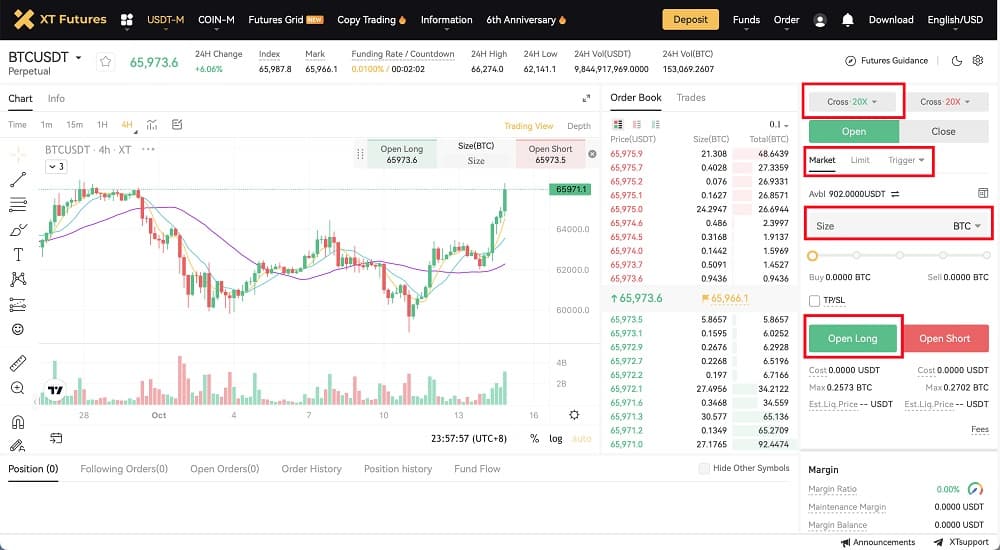Expand BTCUSDT pair selector dropdown
This screenshot has height=550, width=1000.
point(78,57)
